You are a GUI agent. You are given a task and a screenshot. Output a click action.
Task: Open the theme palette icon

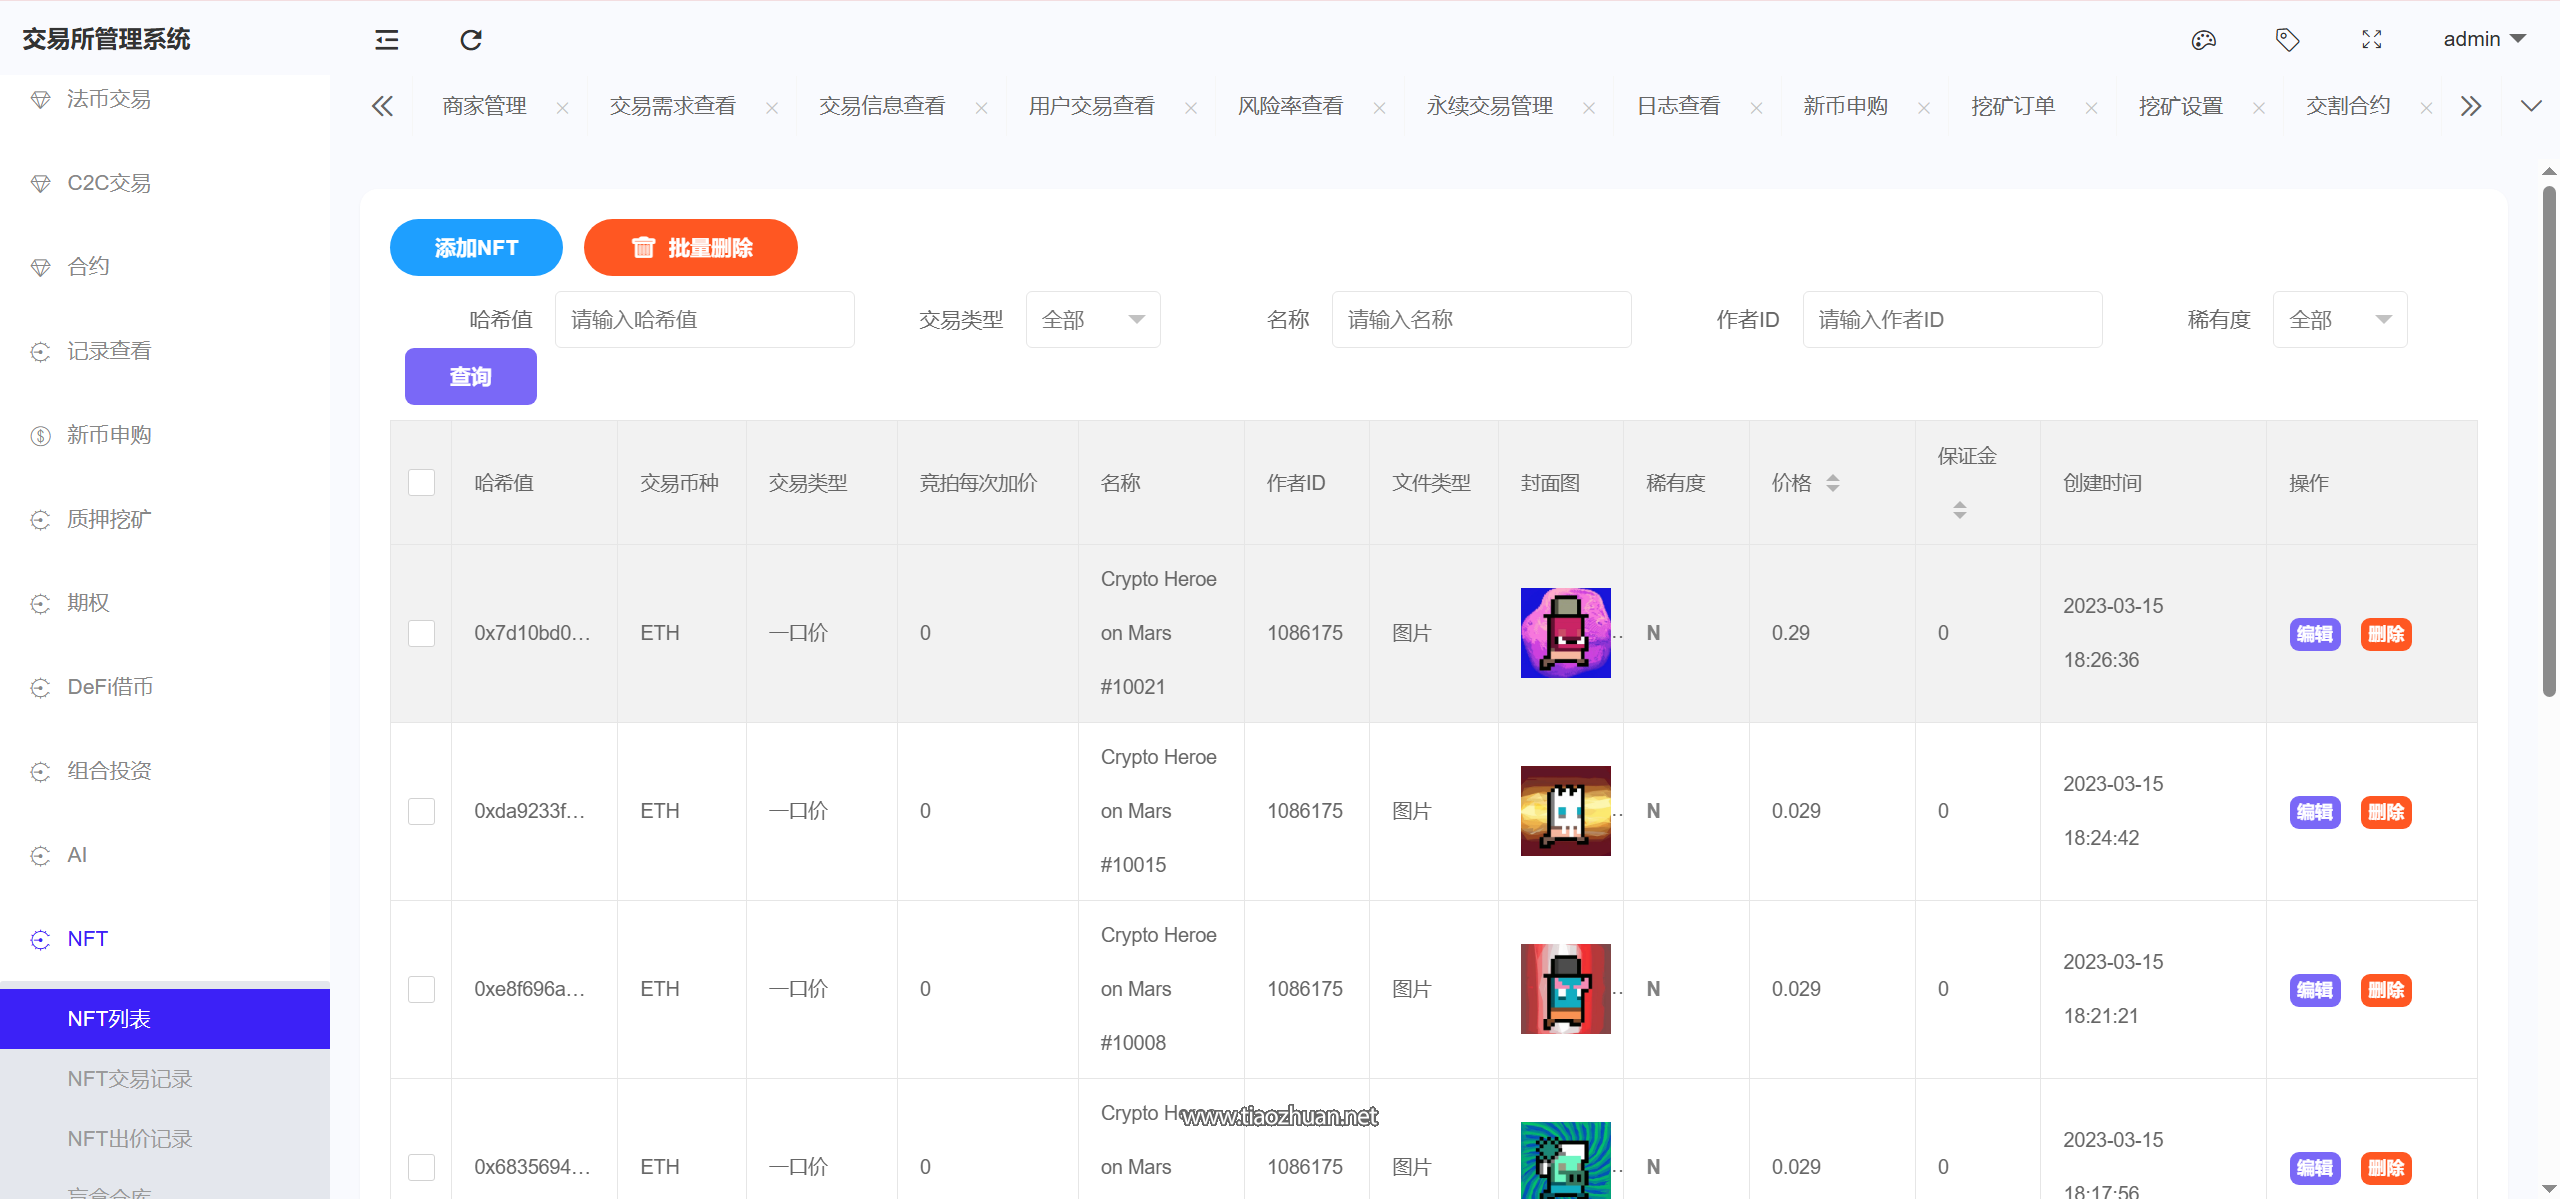tap(2204, 40)
